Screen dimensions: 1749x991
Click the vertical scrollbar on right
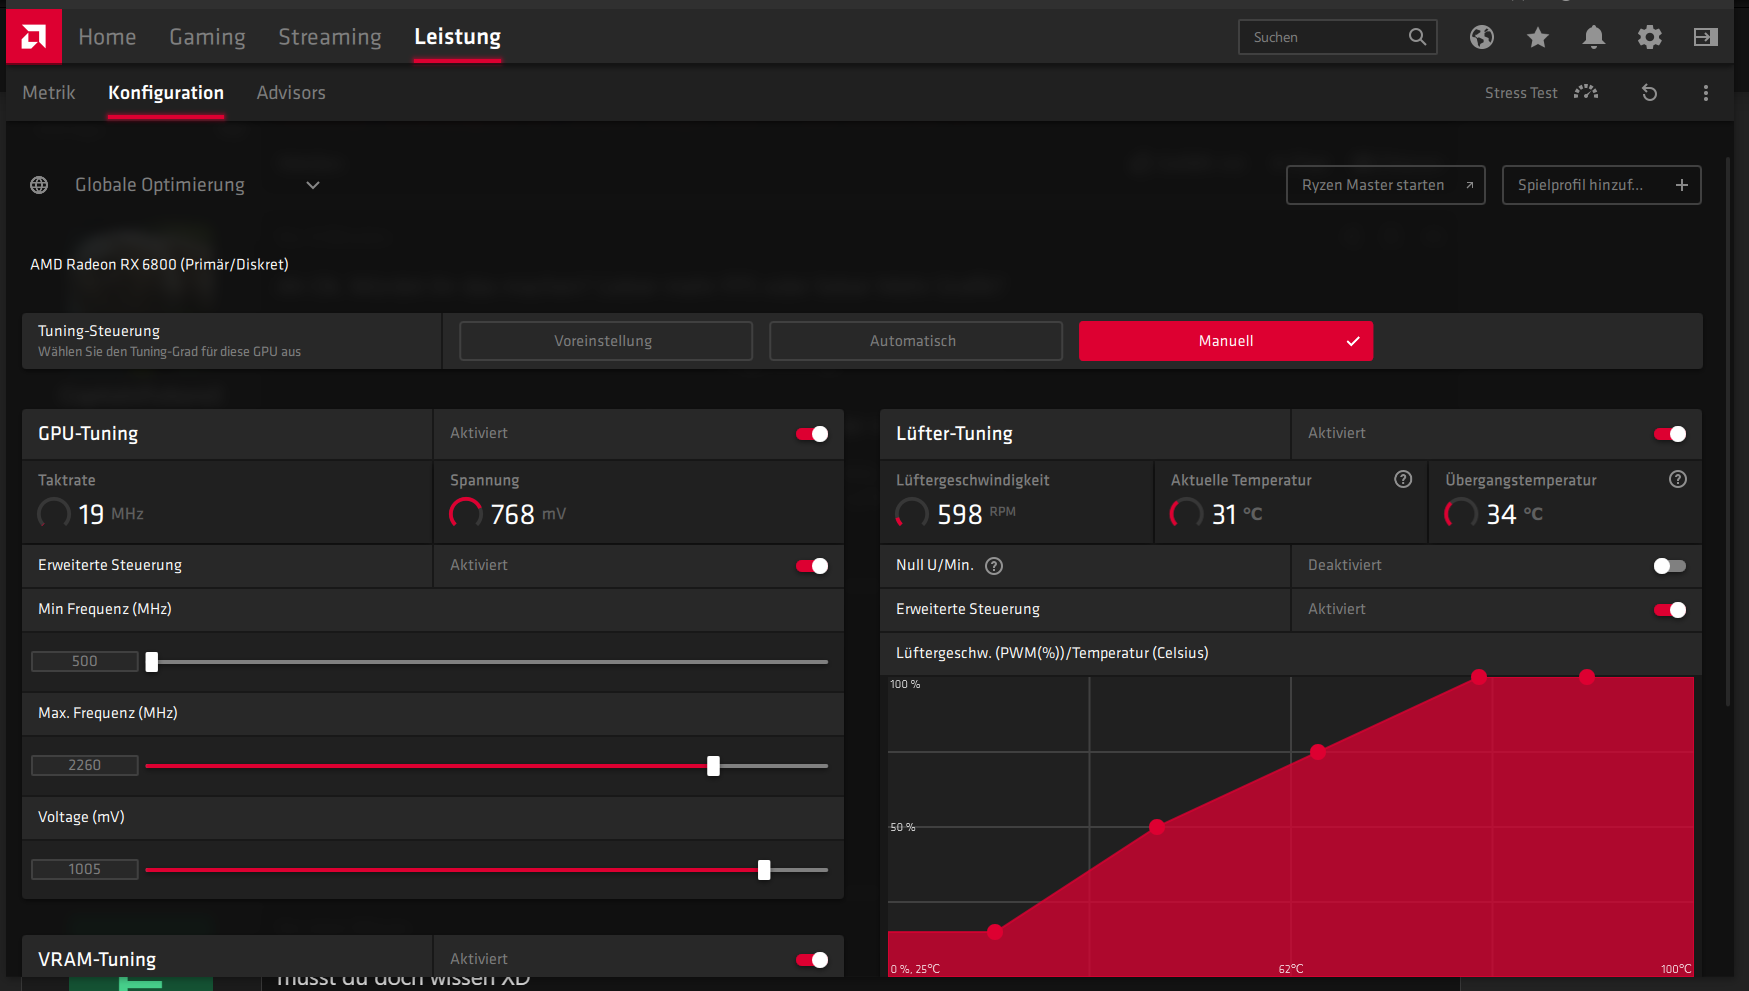tap(1728, 430)
